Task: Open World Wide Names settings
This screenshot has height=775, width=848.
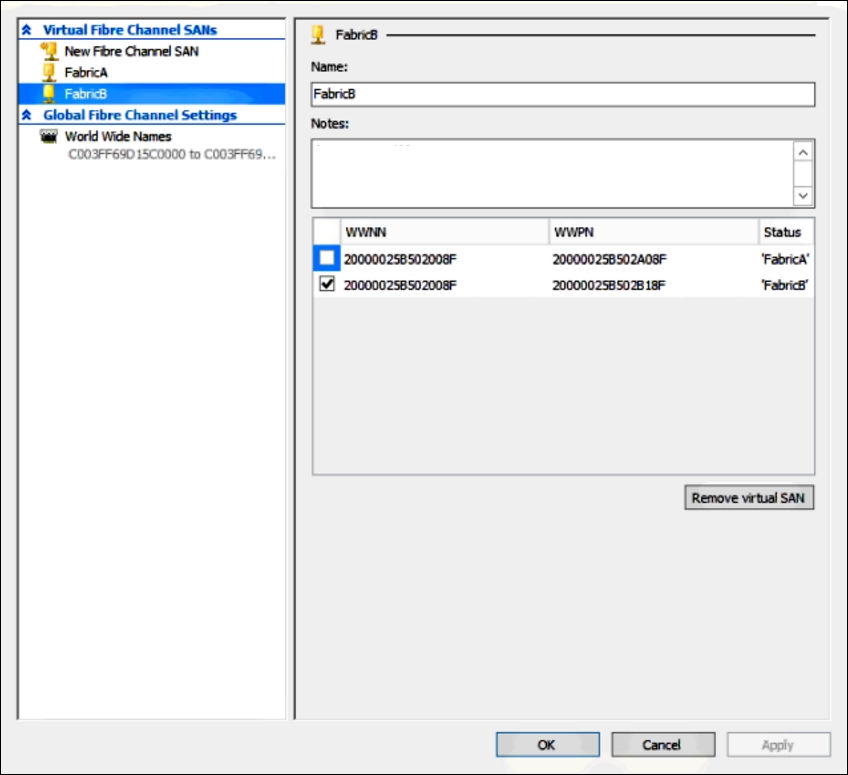Action: [118, 136]
